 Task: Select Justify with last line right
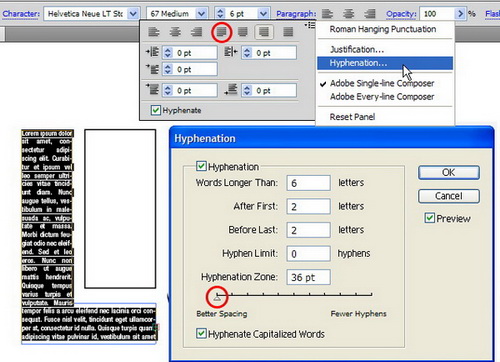point(264,32)
